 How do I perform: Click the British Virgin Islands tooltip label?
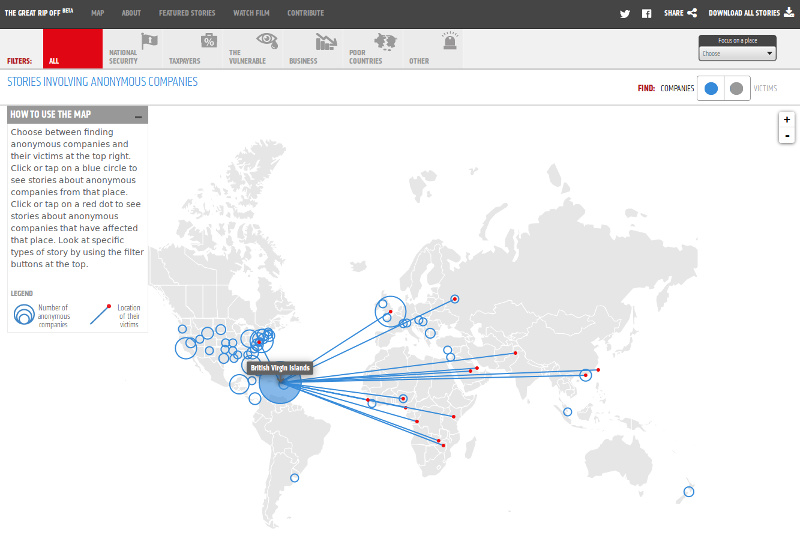280,368
